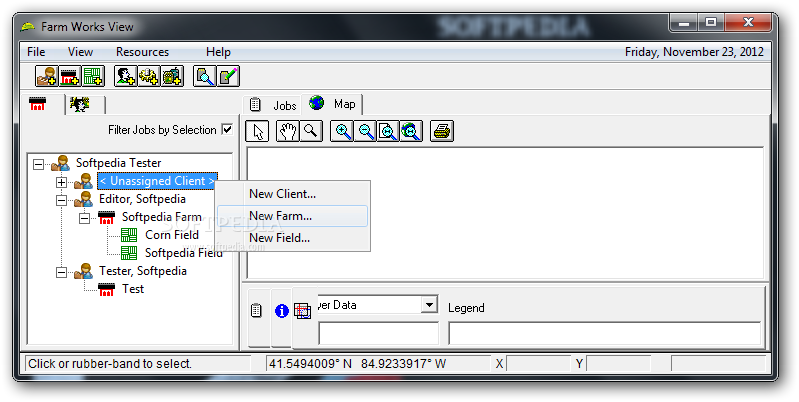Toggle Filter Jobs by Selection checkbox
Screen dimensions: 799x402
(227, 129)
